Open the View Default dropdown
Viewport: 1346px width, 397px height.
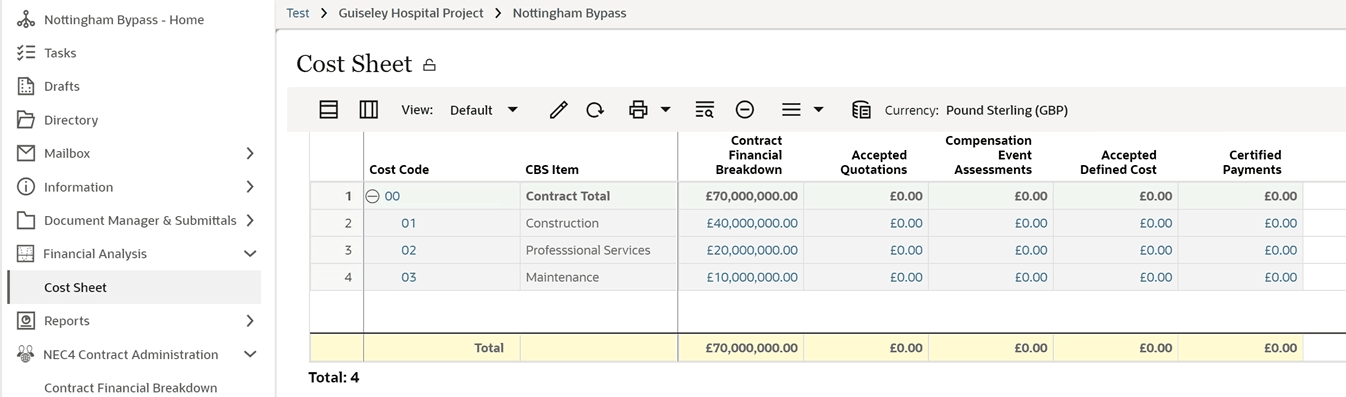484,110
